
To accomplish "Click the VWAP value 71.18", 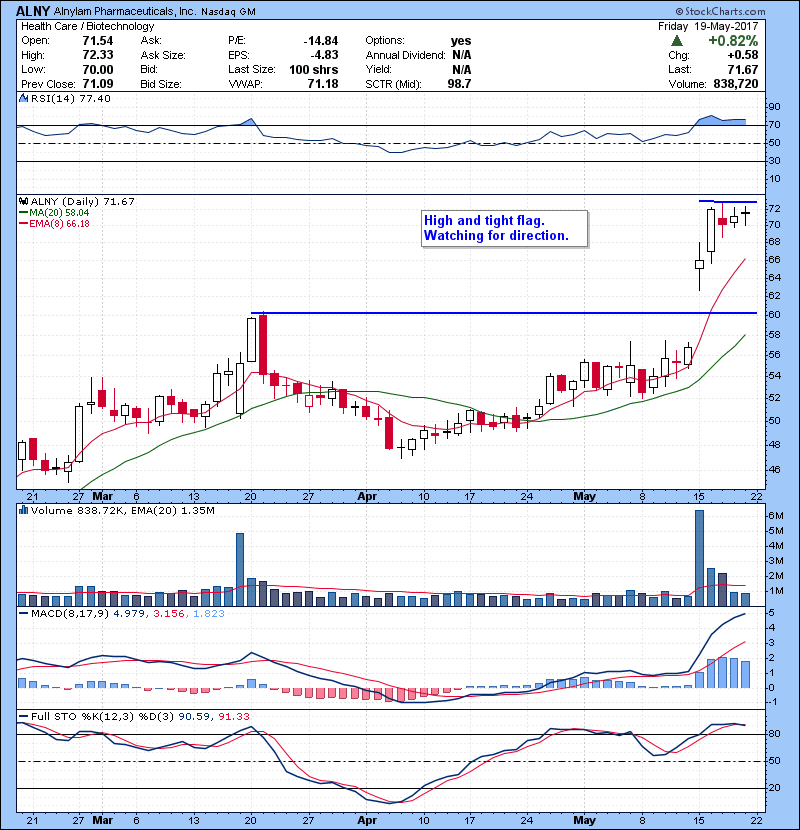I will pos(323,84).
